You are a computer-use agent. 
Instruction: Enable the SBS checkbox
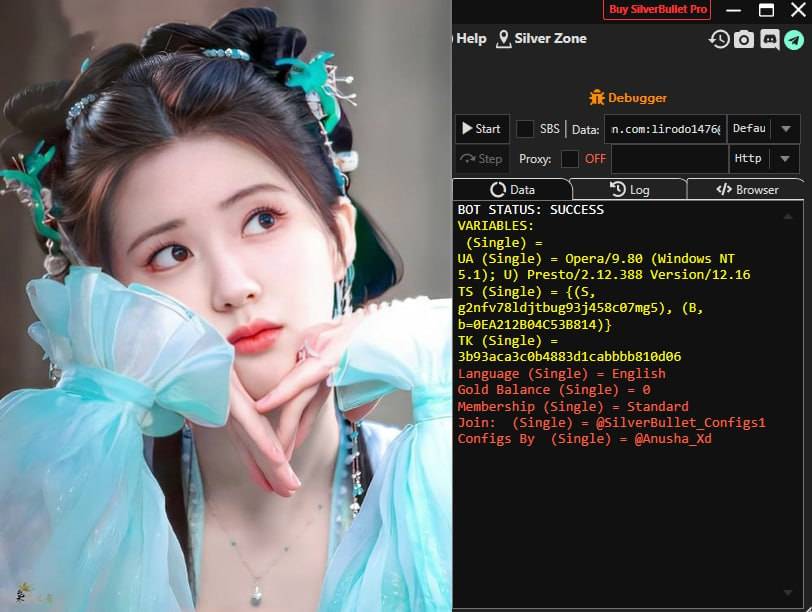[525, 128]
